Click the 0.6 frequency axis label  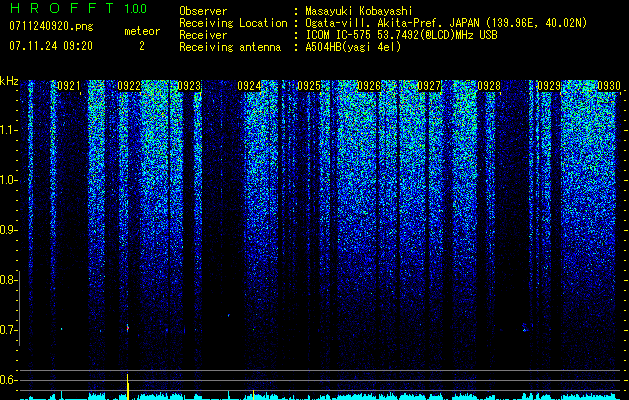coord(7,380)
